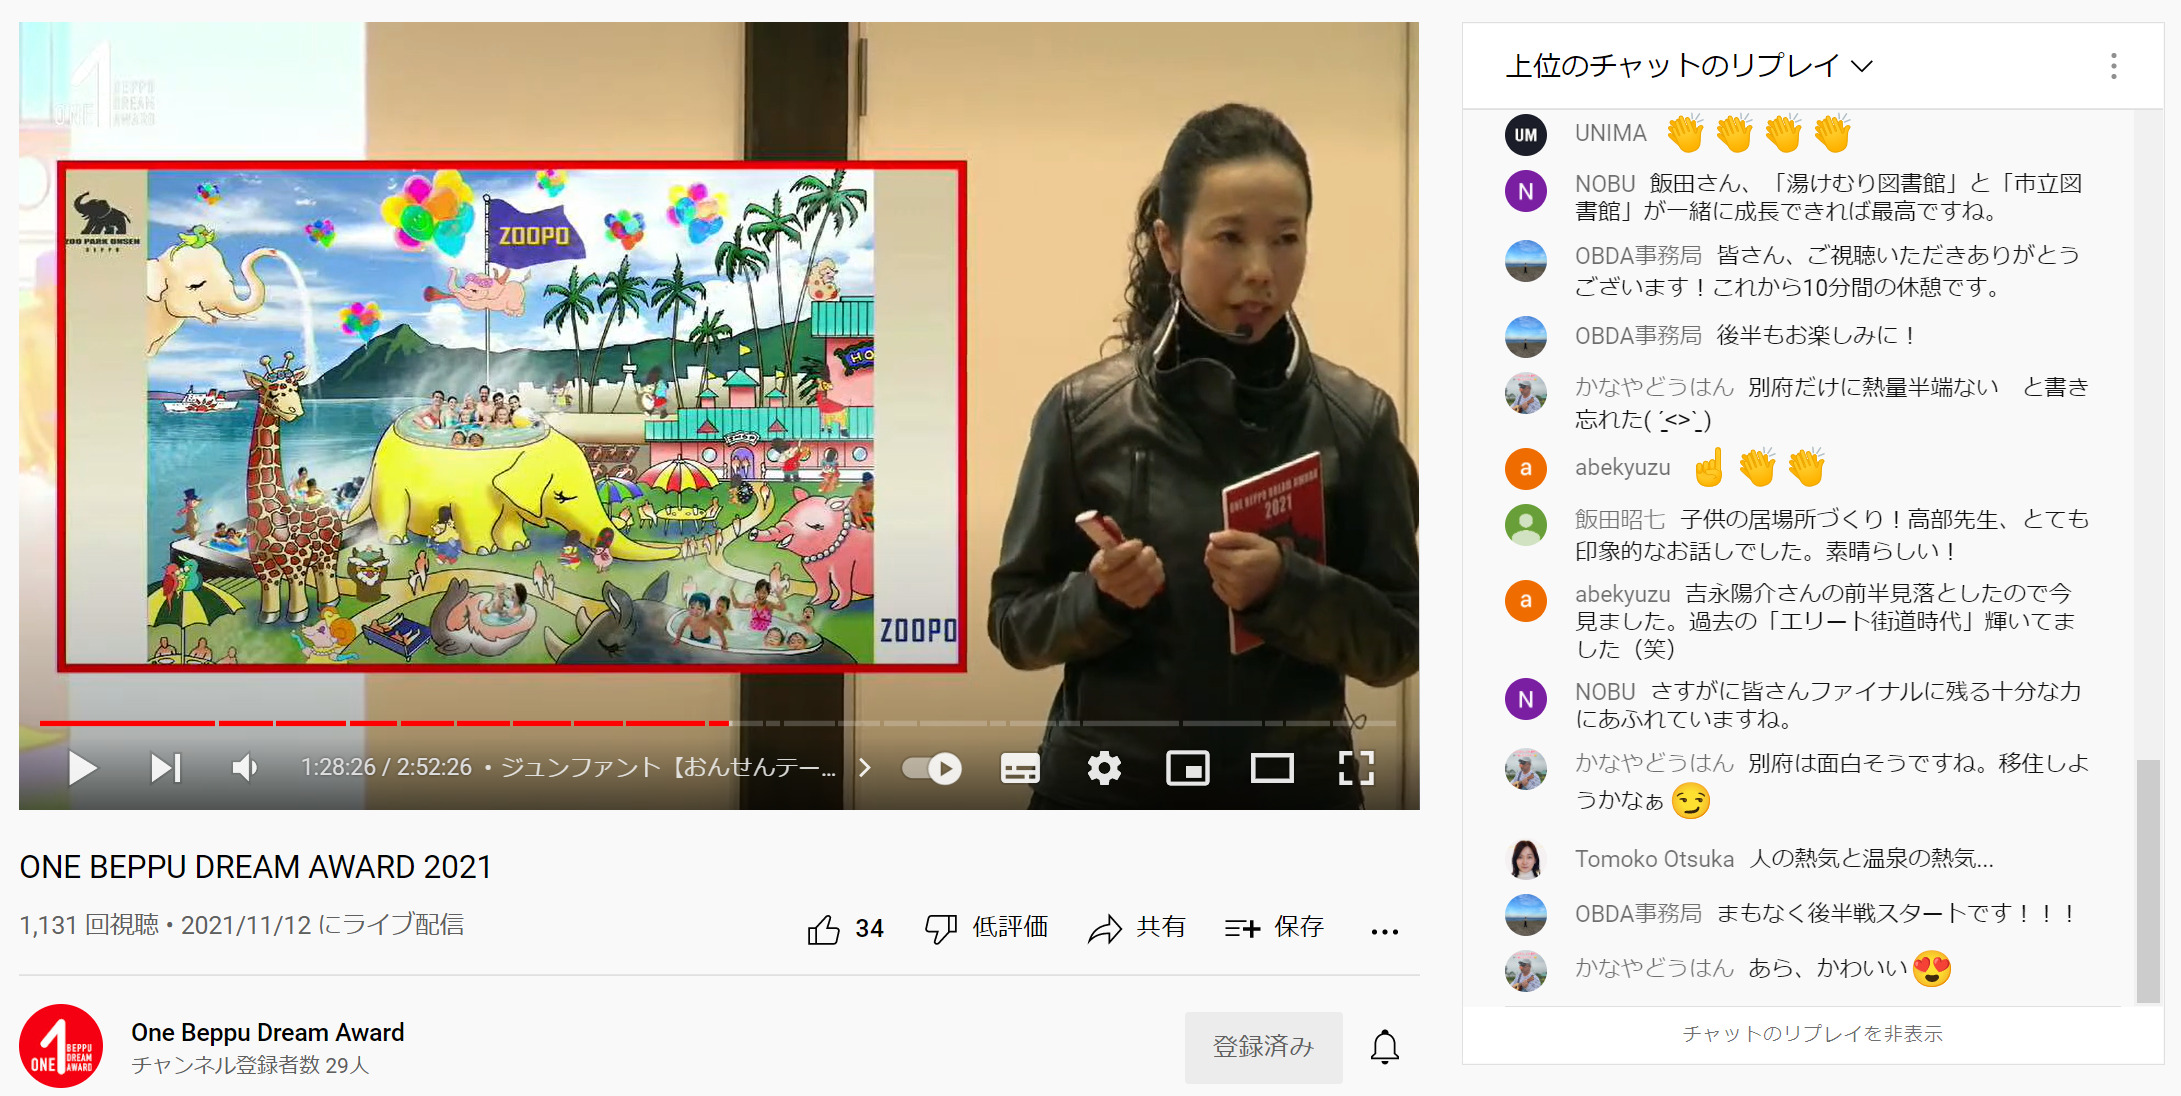Open the player settings gear
This screenshot has height=1096, width=2181.
(x=1104, y=768)
